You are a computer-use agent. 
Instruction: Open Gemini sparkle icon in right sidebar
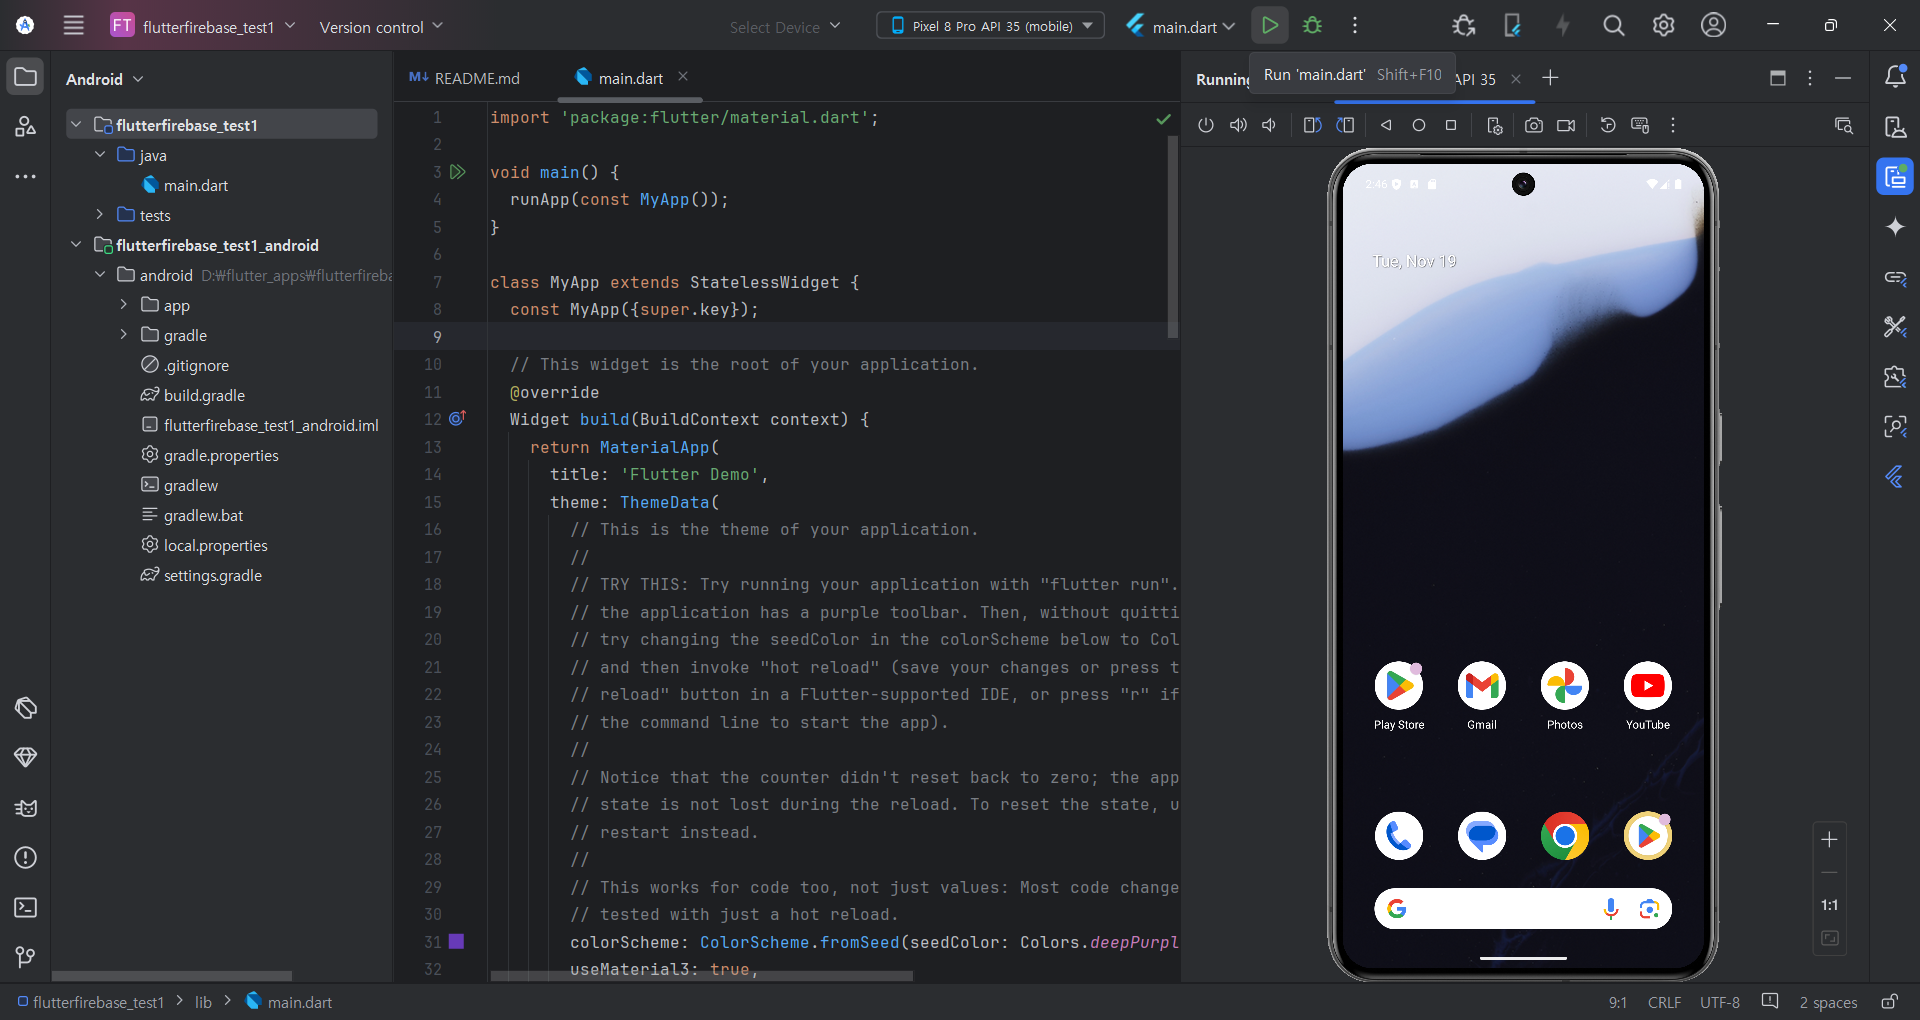[x=1895, y=227]
